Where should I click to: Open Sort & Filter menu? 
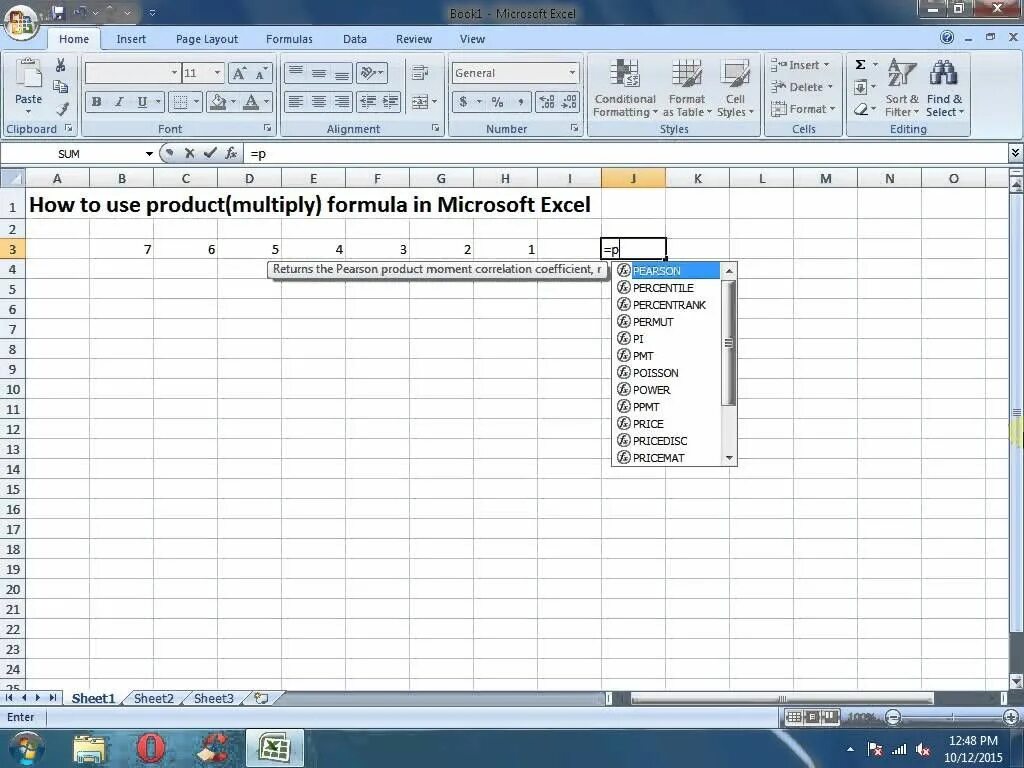(x=902, y=88)
